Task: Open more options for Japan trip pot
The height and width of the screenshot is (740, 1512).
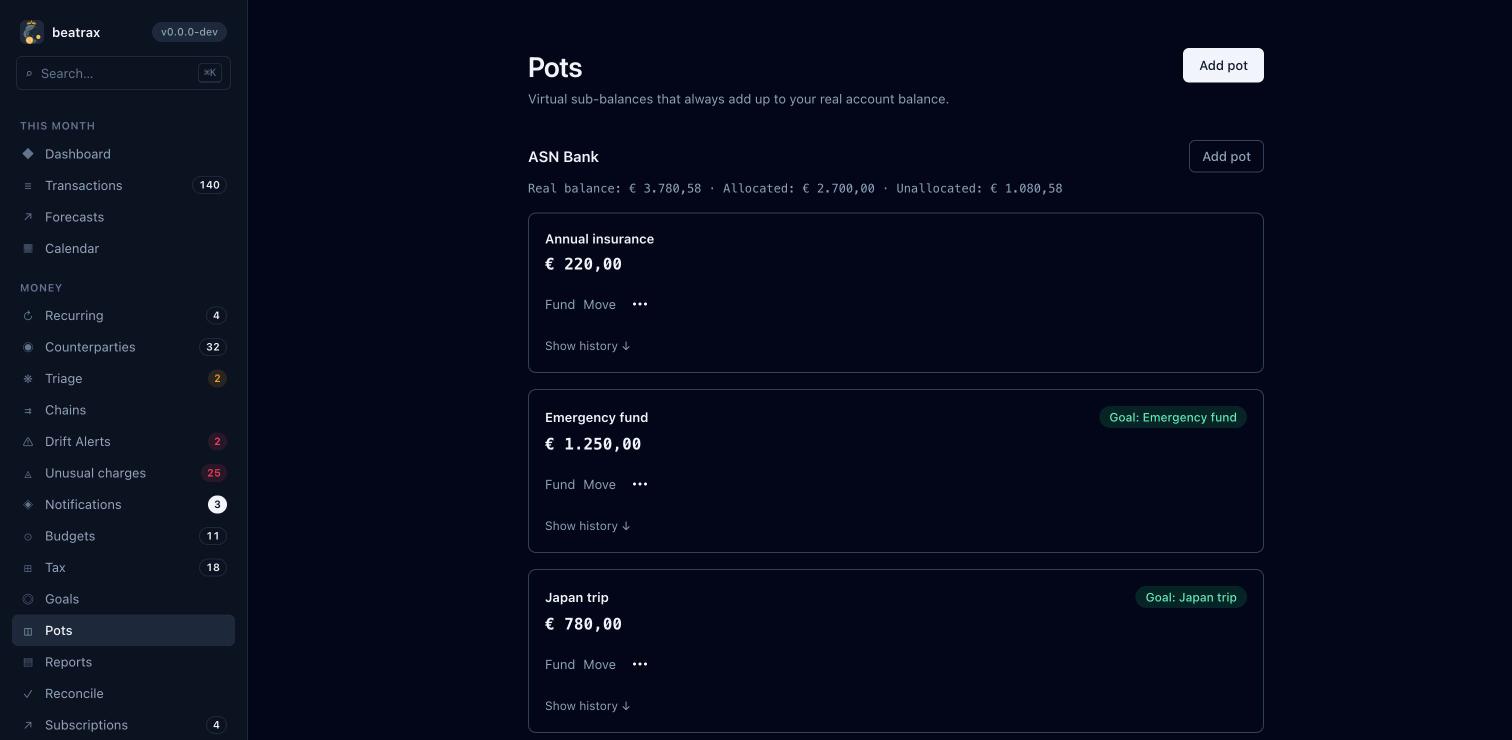Action: click(x=640, y=664)
